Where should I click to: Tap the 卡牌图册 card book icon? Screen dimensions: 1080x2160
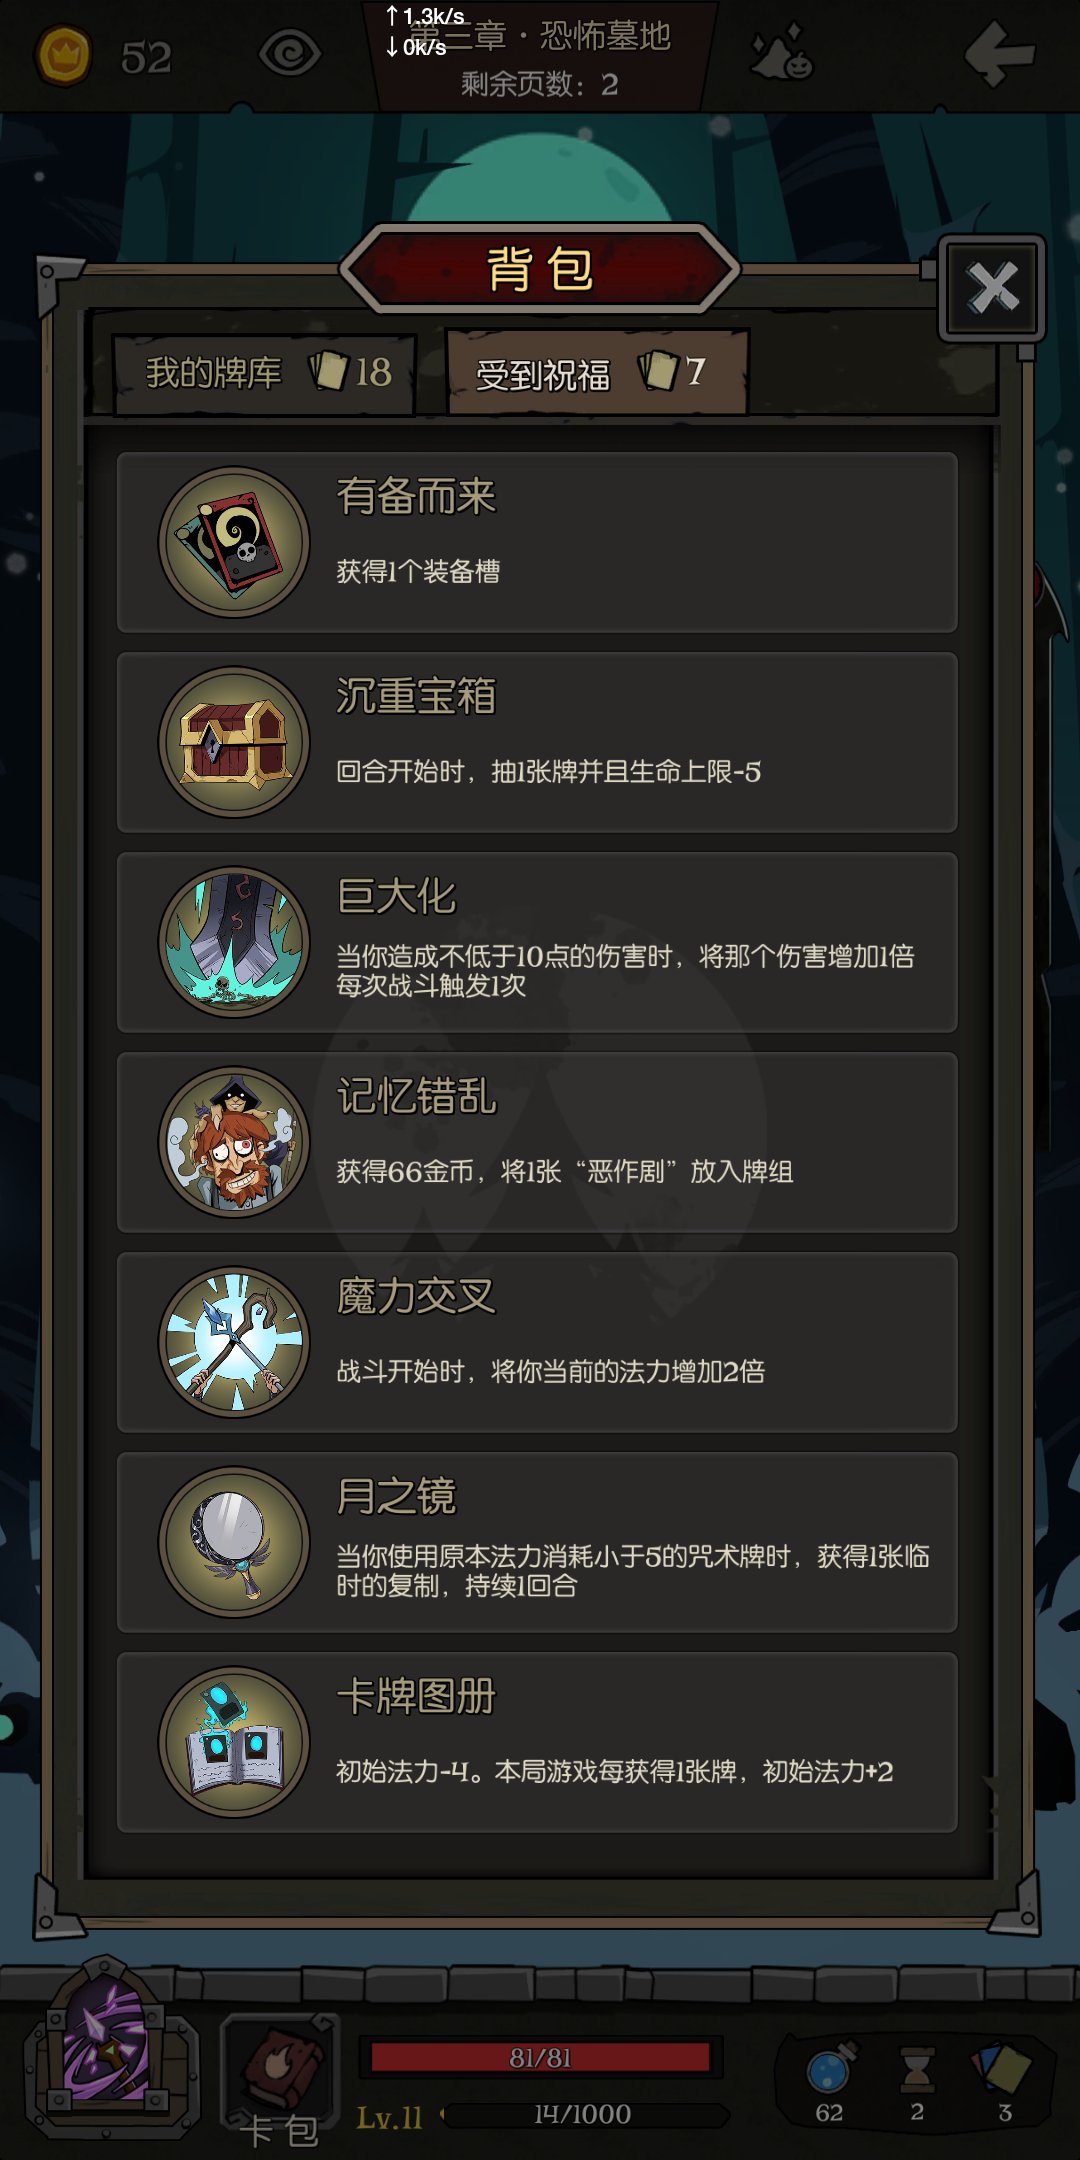point(234,1742)
